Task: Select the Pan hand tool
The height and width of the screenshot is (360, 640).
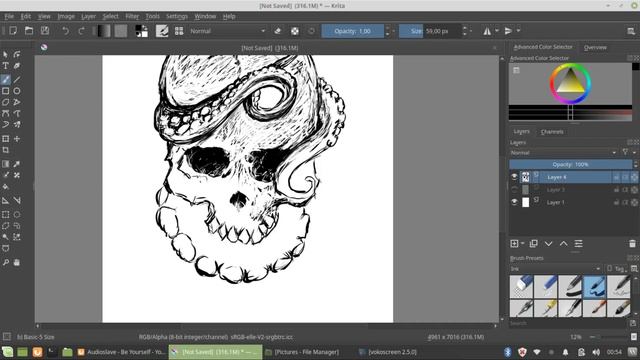Action: [x=17, y=262]
